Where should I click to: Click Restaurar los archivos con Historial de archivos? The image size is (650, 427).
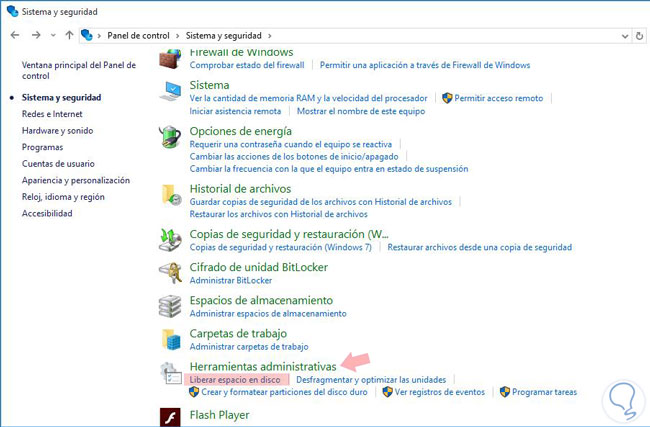click(279, 214)
